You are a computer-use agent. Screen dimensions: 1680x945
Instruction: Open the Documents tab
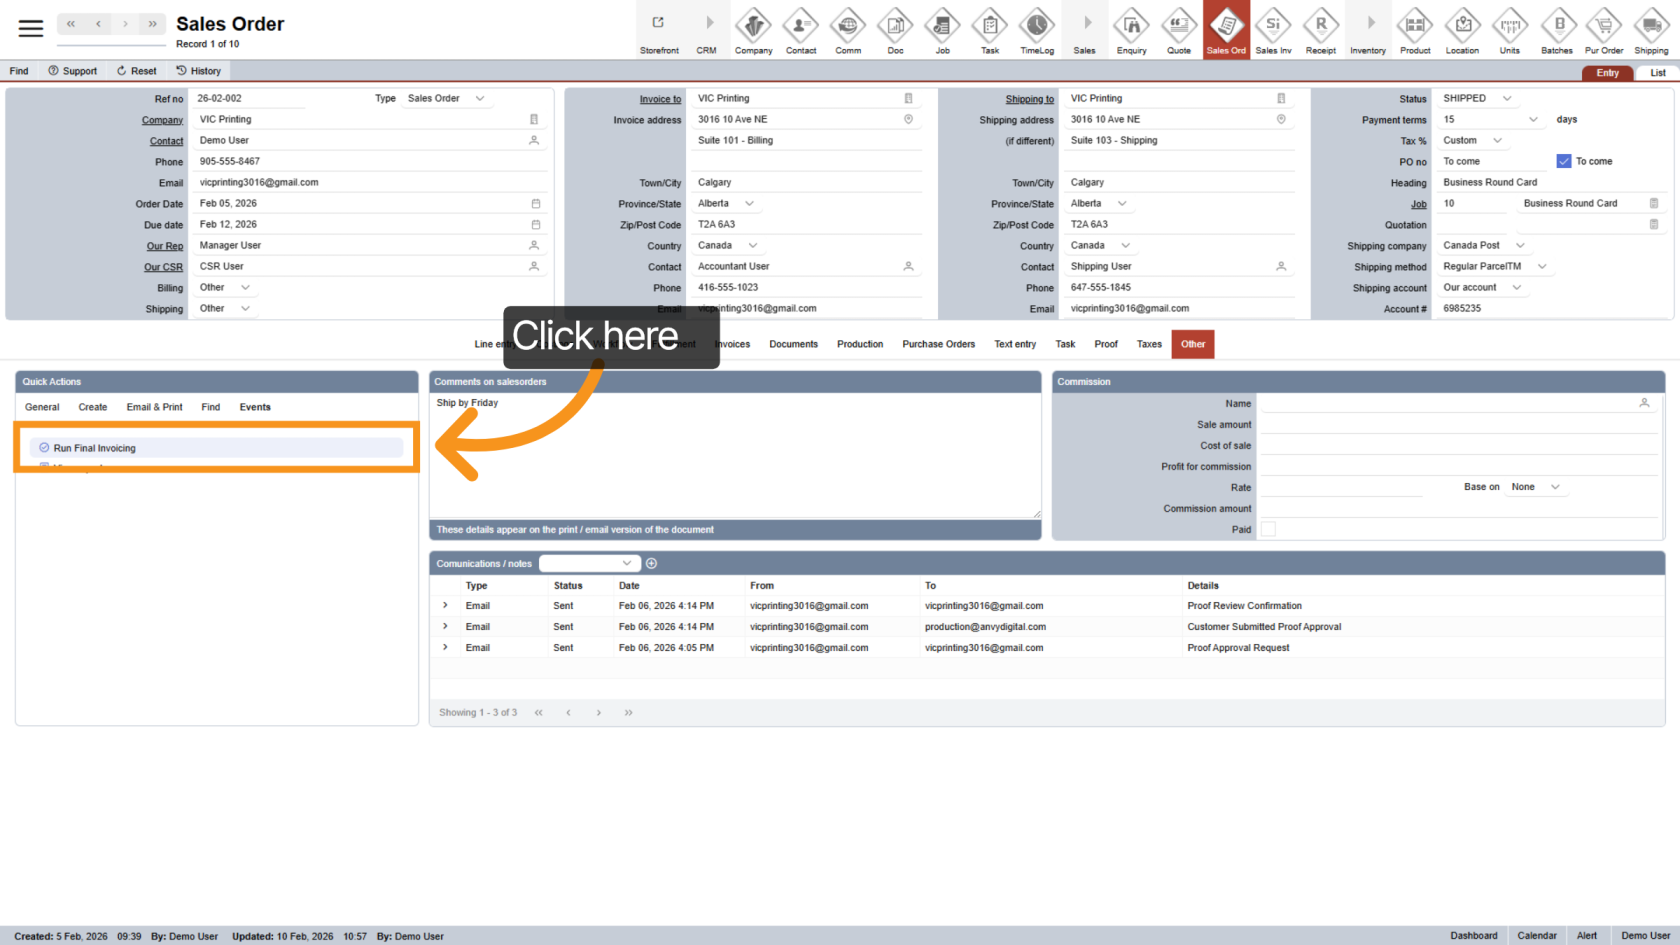coord(793,344)
